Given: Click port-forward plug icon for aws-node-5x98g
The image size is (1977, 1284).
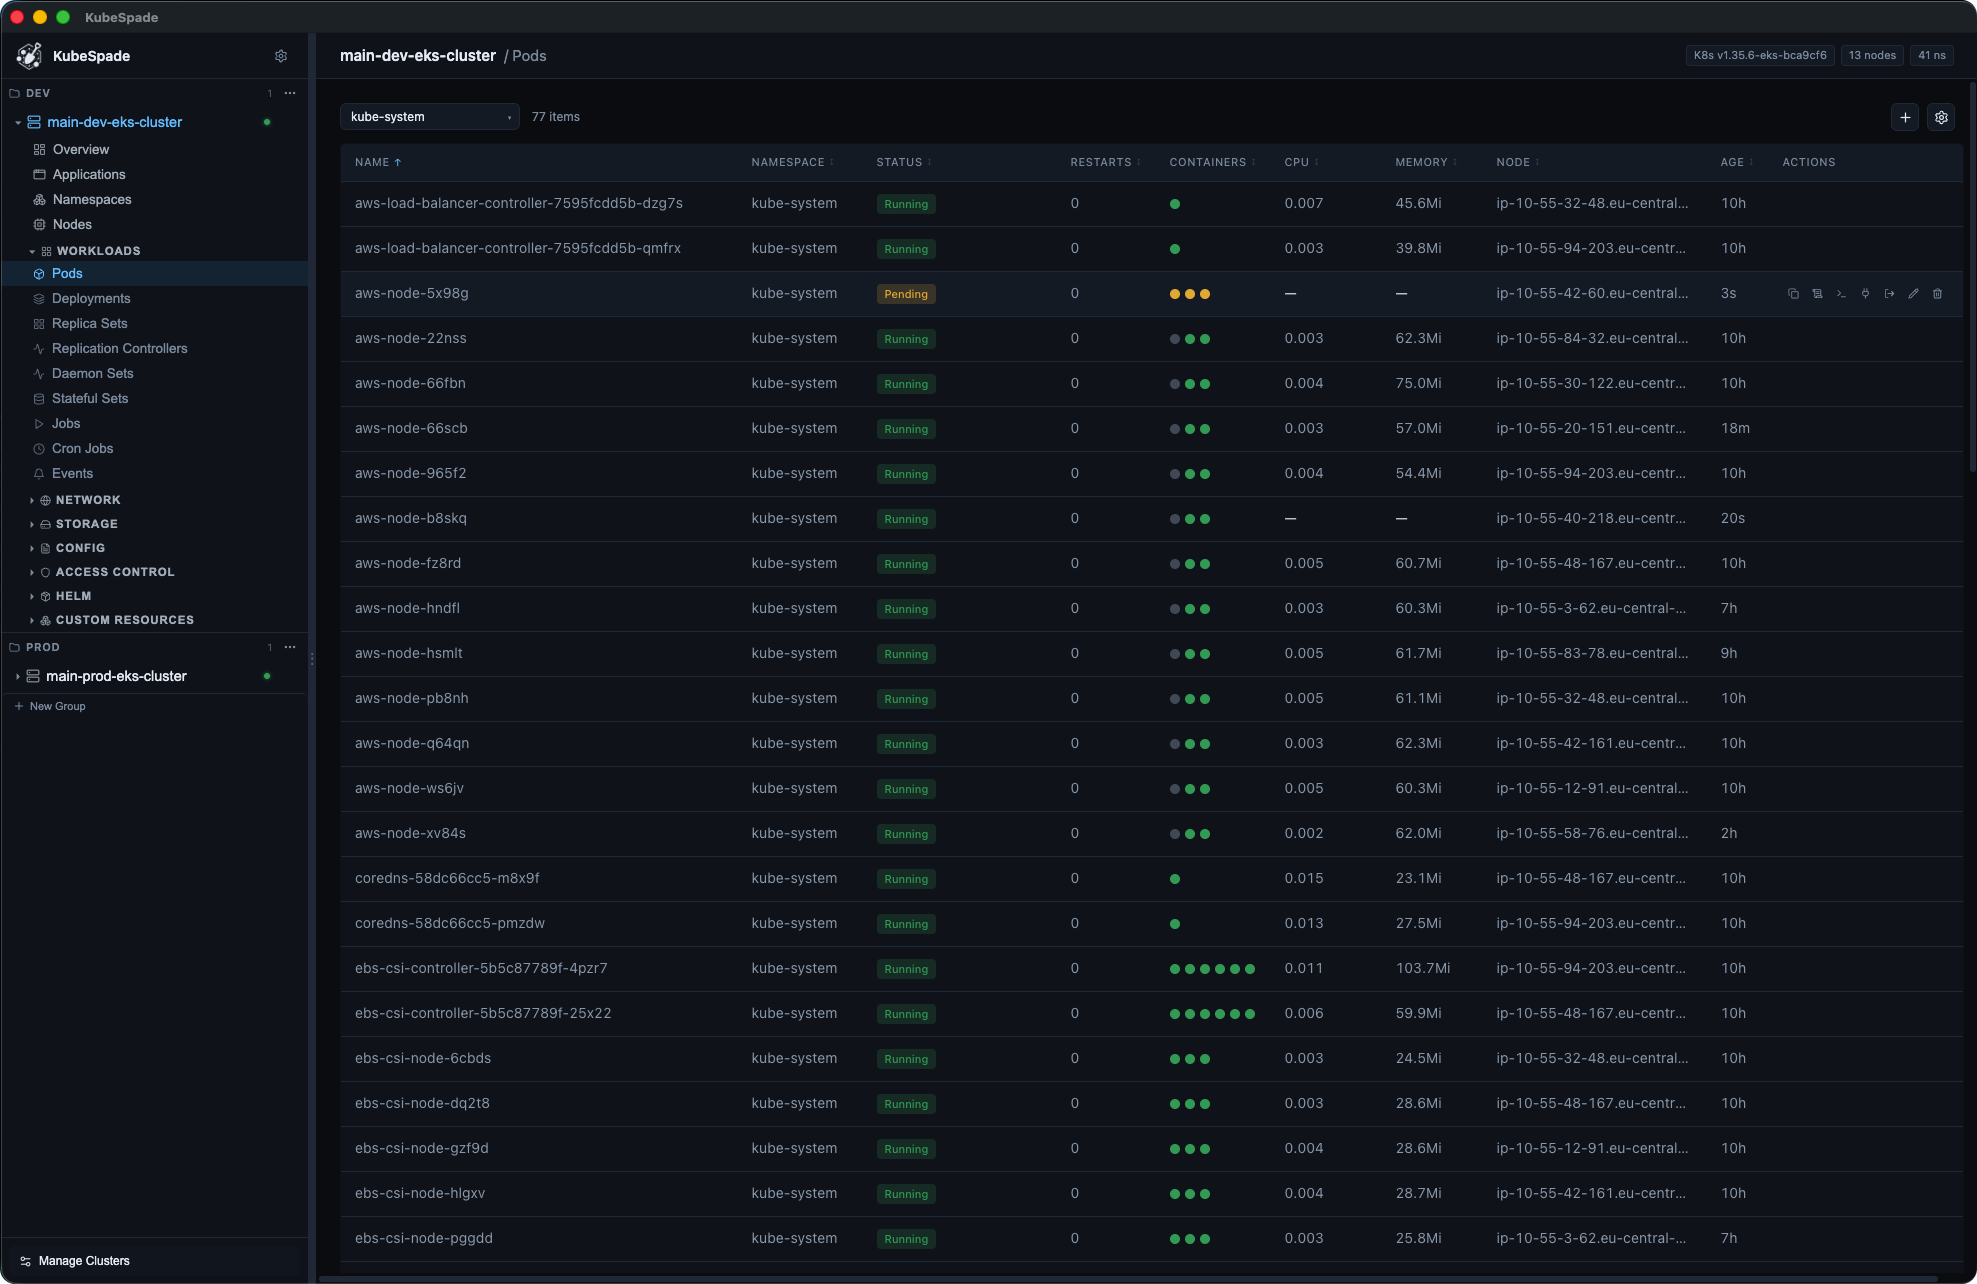Looking at the screenshot, I should [x=1865, y=294].
